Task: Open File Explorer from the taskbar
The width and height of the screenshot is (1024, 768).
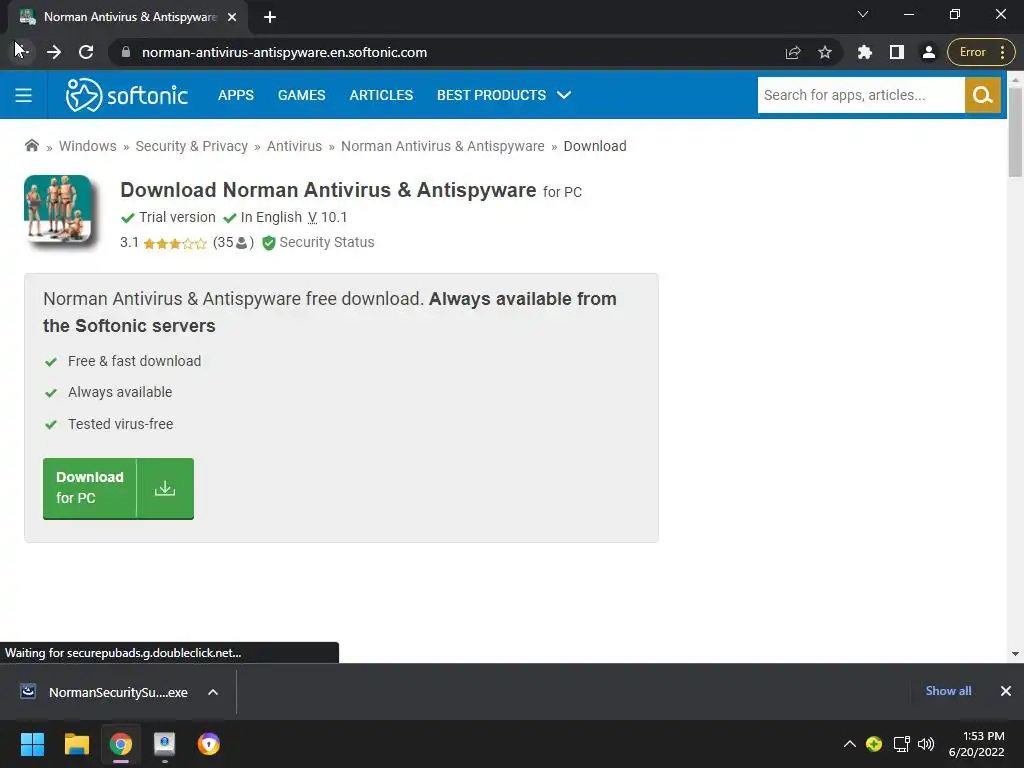Action: coord(76,744)
